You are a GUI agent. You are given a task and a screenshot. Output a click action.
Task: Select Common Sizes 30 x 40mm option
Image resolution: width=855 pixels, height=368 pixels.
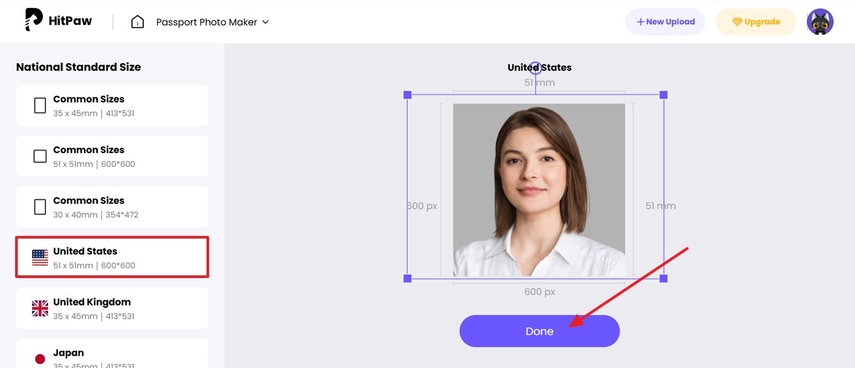pyautogui.click(x=112, y=207)
